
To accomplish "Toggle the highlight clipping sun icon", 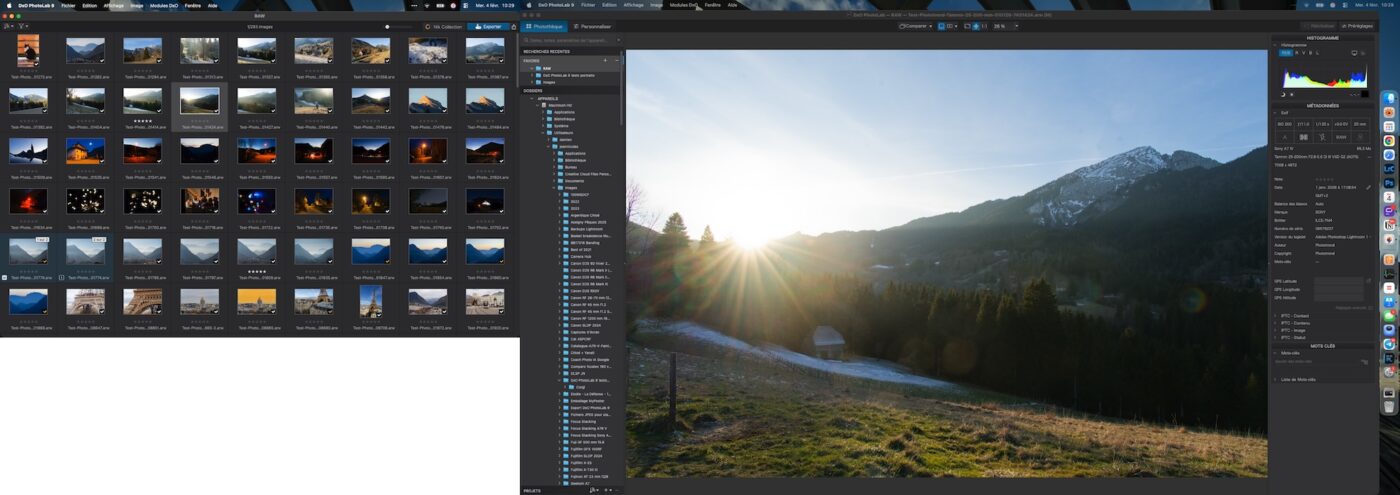I will [1291, 94].
